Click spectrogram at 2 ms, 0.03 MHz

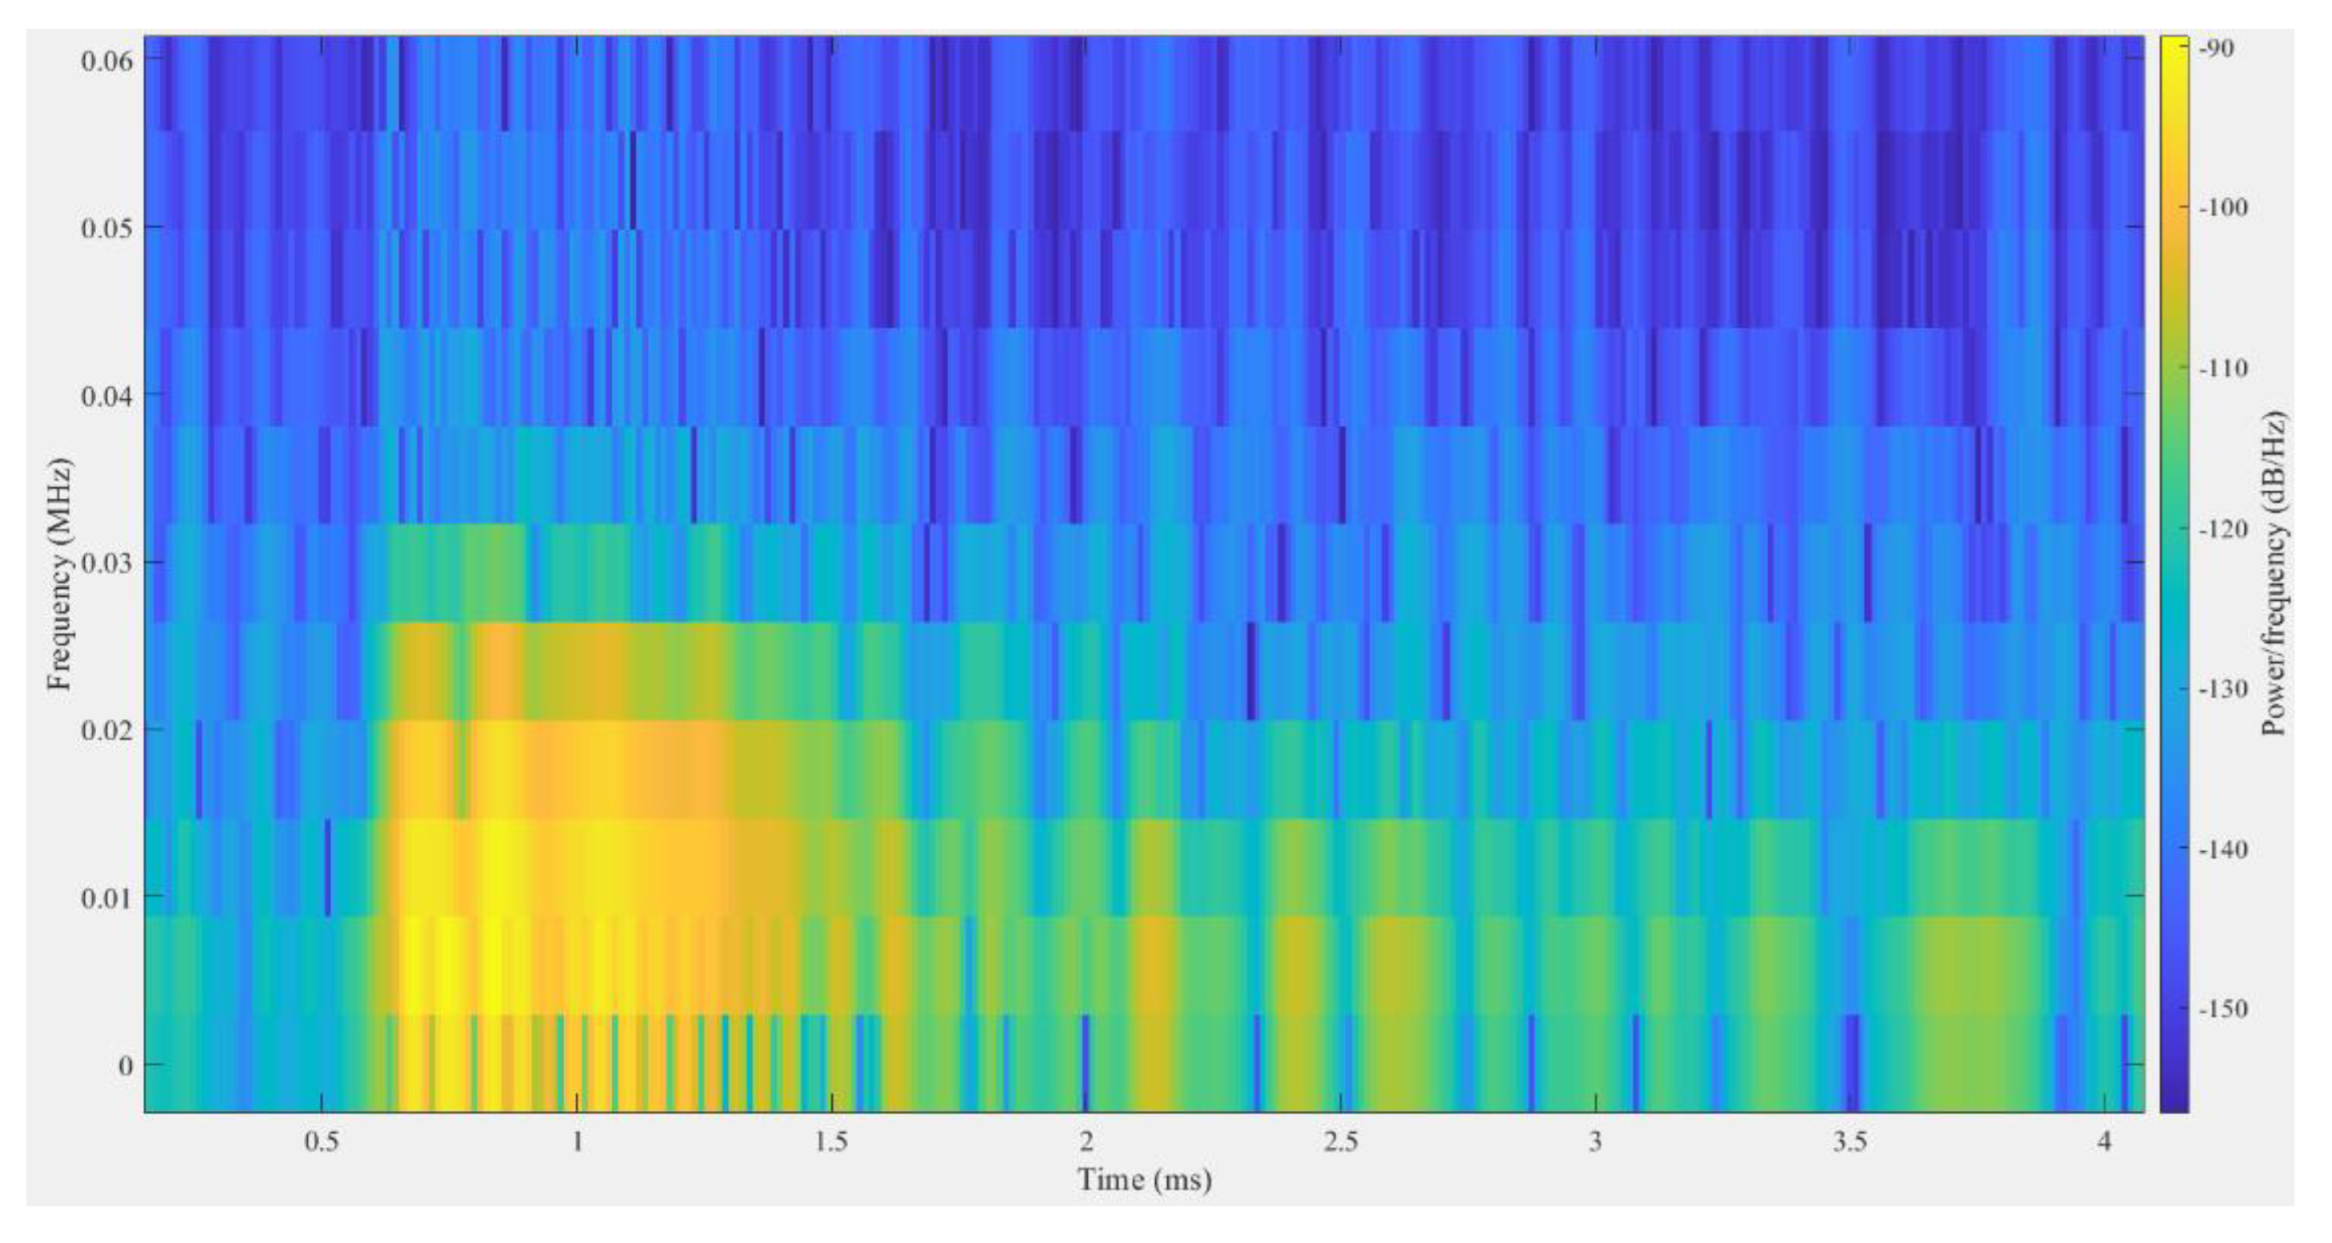[x=1086, y=562]
